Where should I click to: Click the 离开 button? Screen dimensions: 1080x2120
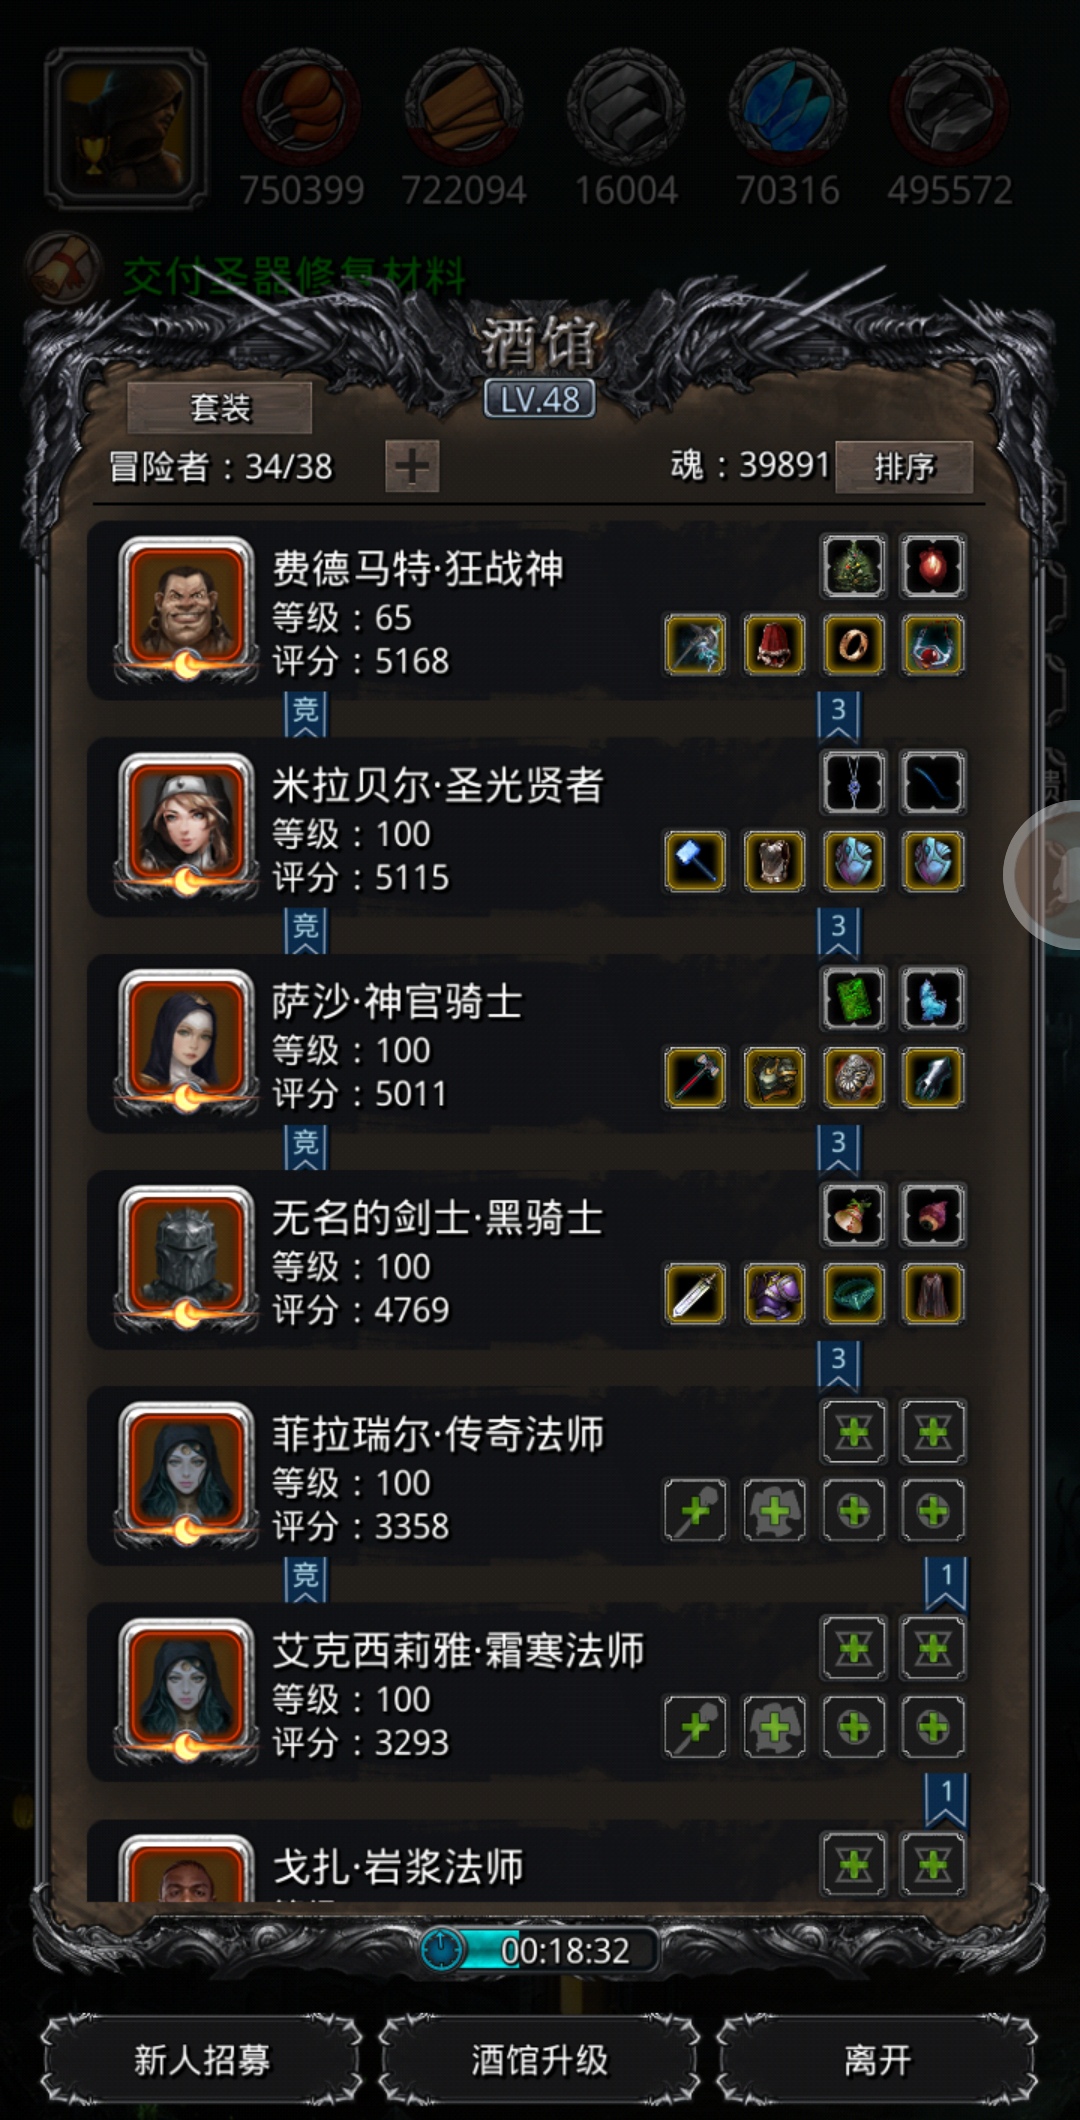[x=877, y=2060]
